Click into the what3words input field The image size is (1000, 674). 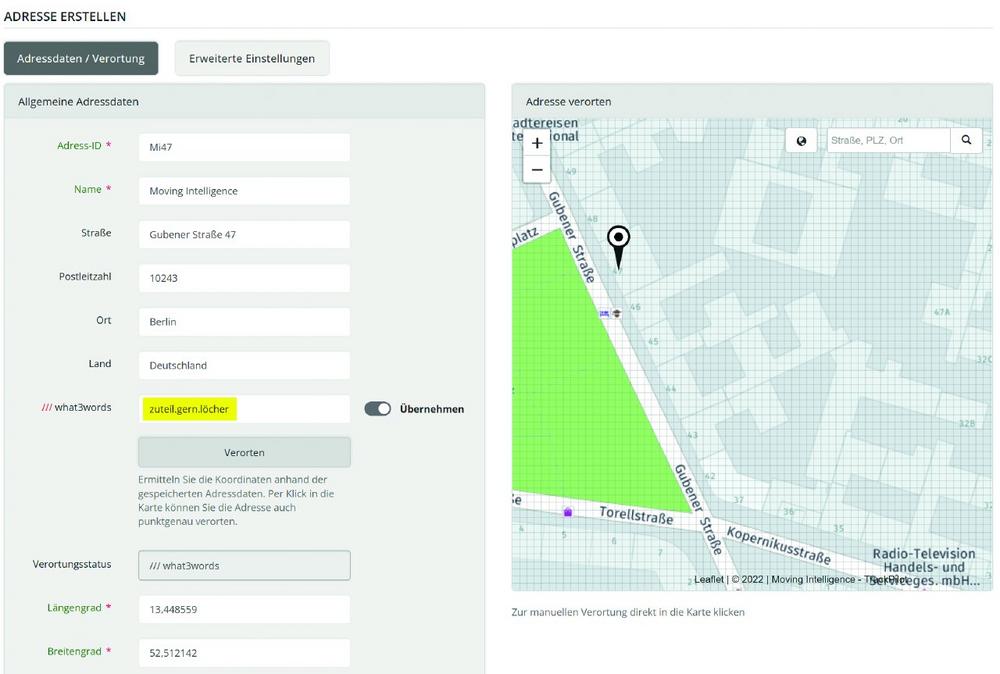(244, 409)
